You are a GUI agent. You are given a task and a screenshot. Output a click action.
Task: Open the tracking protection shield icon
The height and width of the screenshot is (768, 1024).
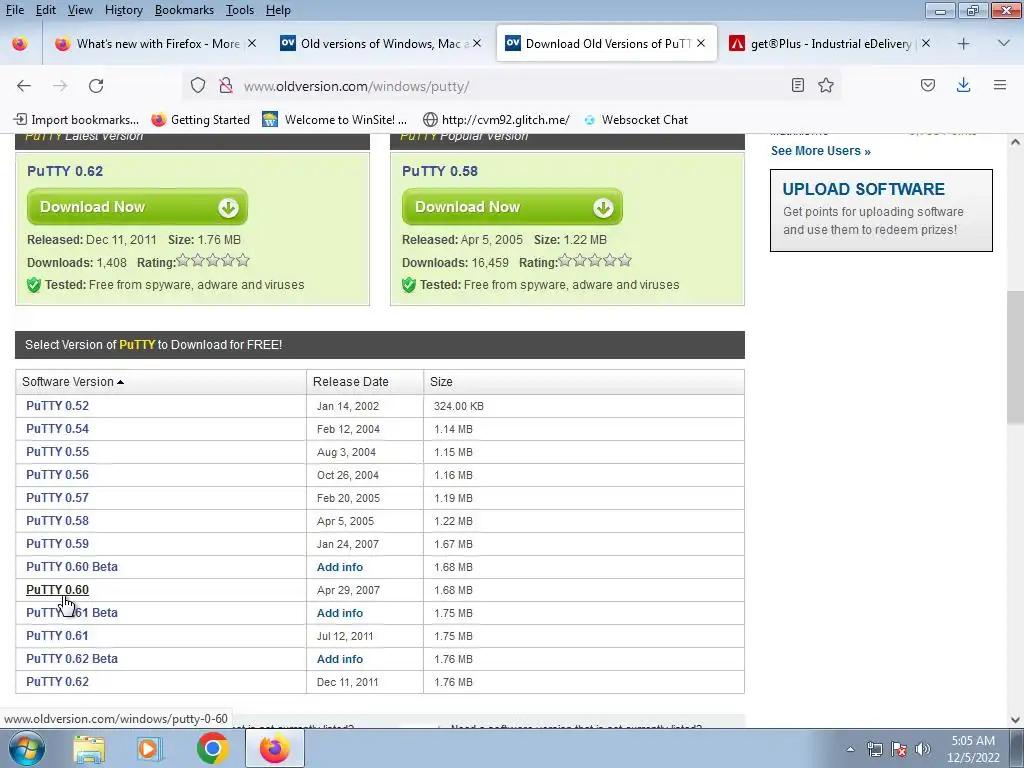pos(198,86)
